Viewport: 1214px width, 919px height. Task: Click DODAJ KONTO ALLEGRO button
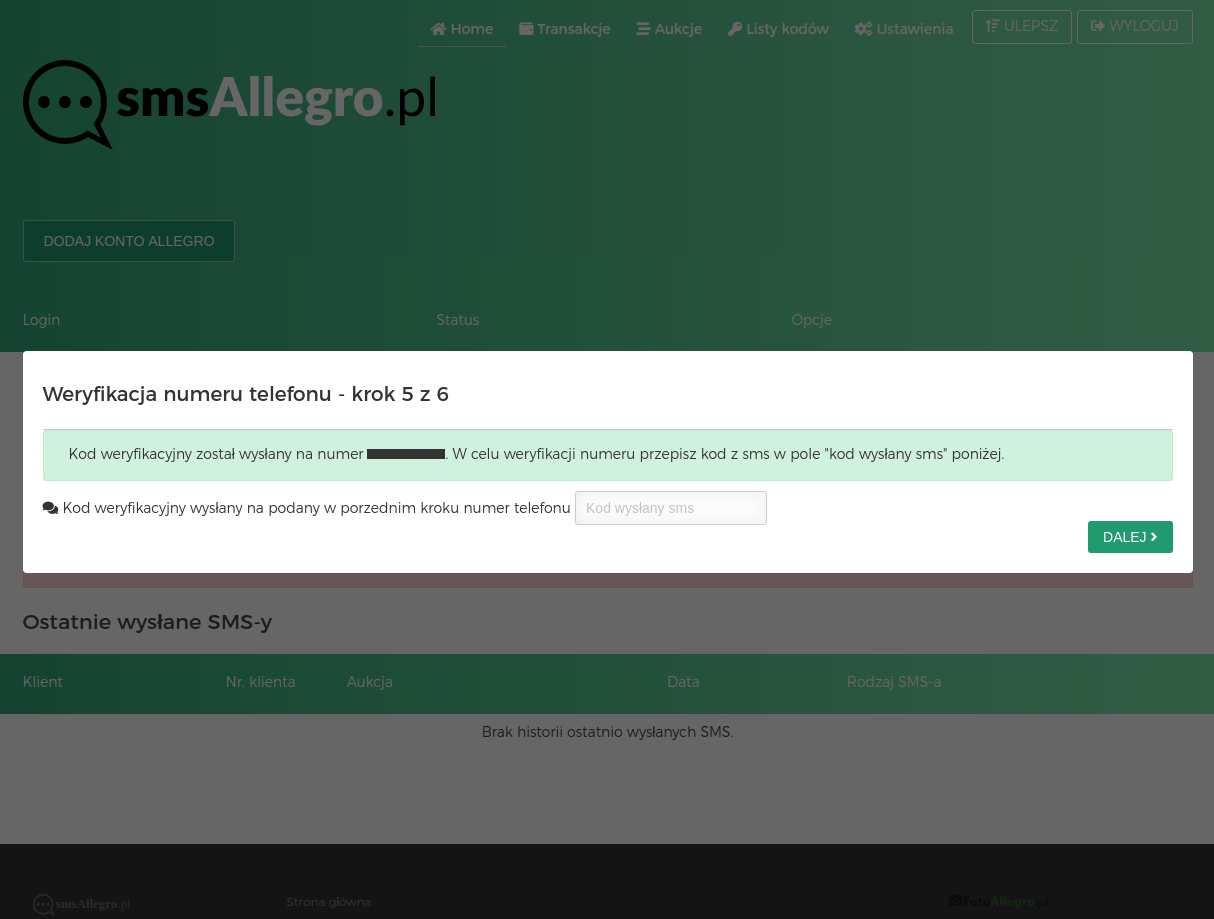tap(129, 241)
